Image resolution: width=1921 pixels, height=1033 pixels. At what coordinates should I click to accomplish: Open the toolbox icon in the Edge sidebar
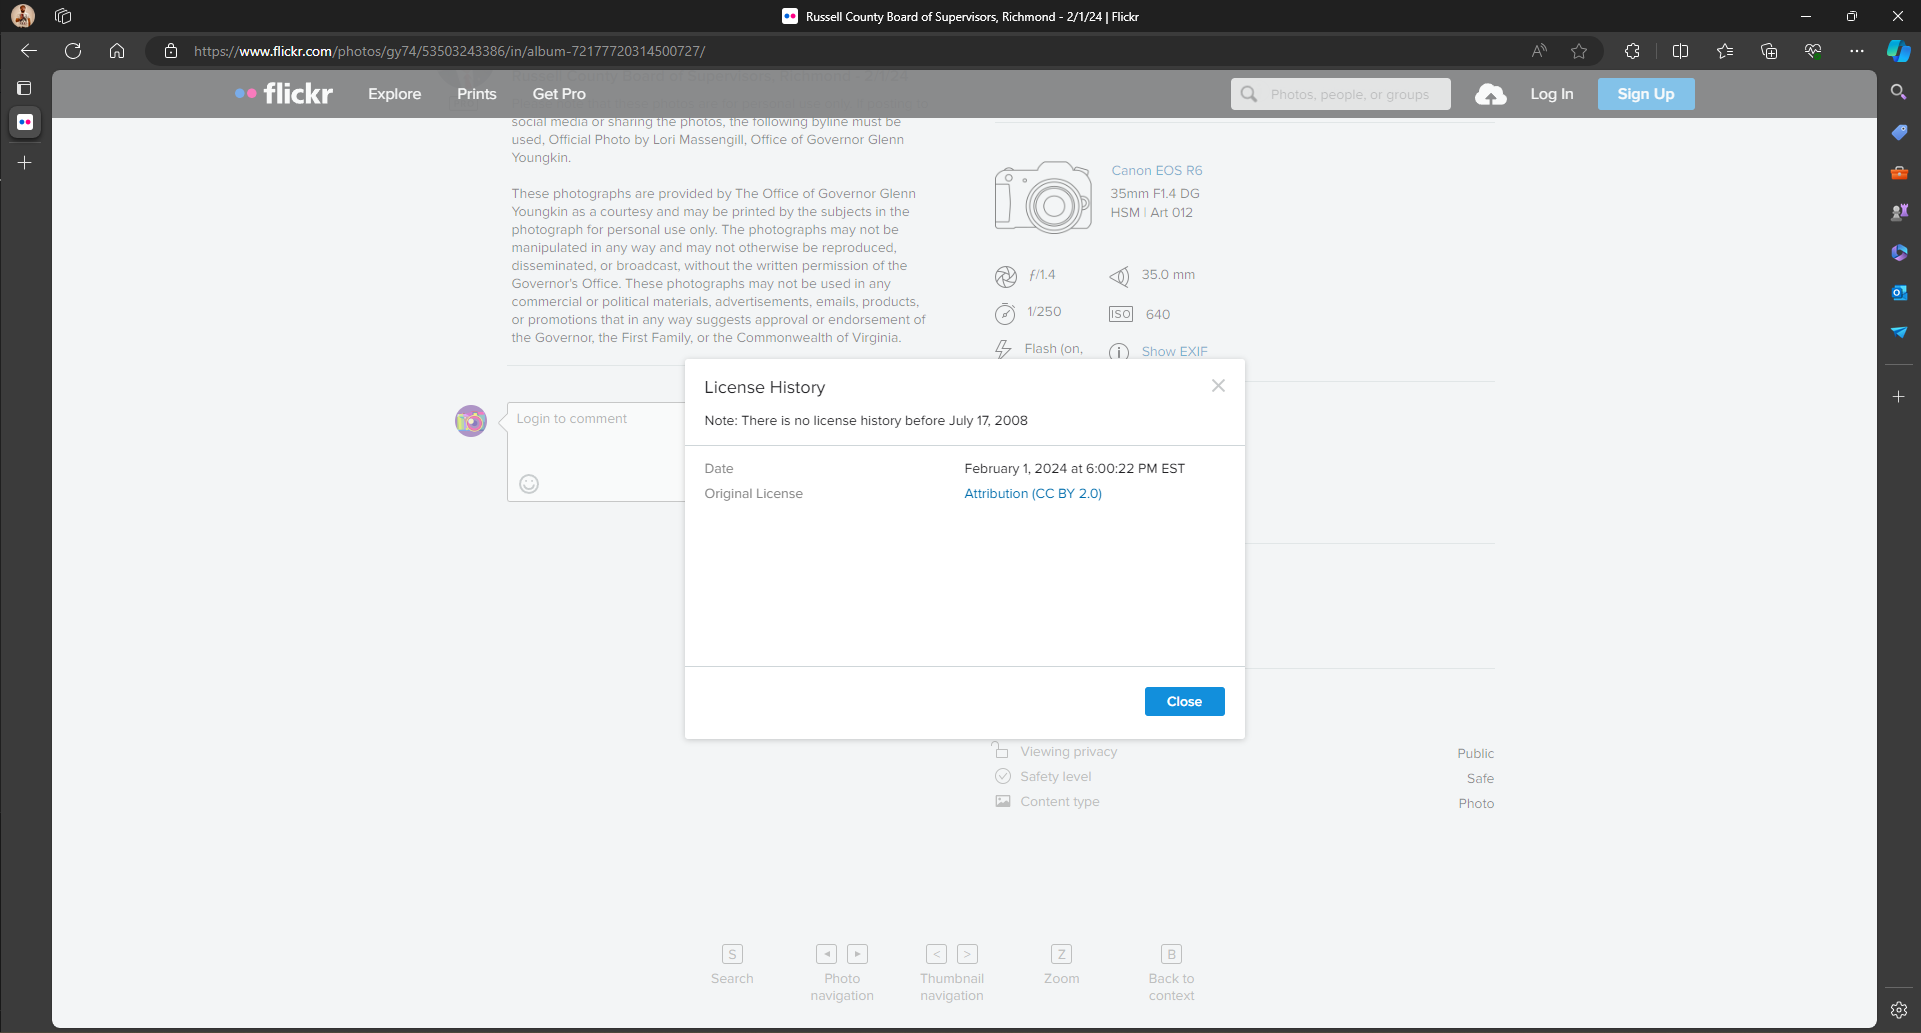tap(1901, 172)
